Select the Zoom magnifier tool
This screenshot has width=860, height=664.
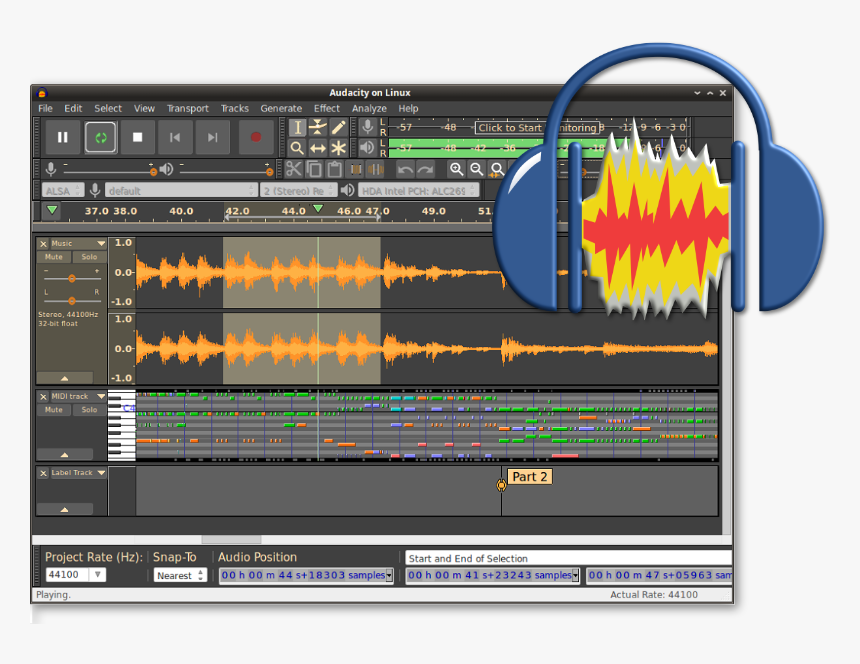coord(297,147)
